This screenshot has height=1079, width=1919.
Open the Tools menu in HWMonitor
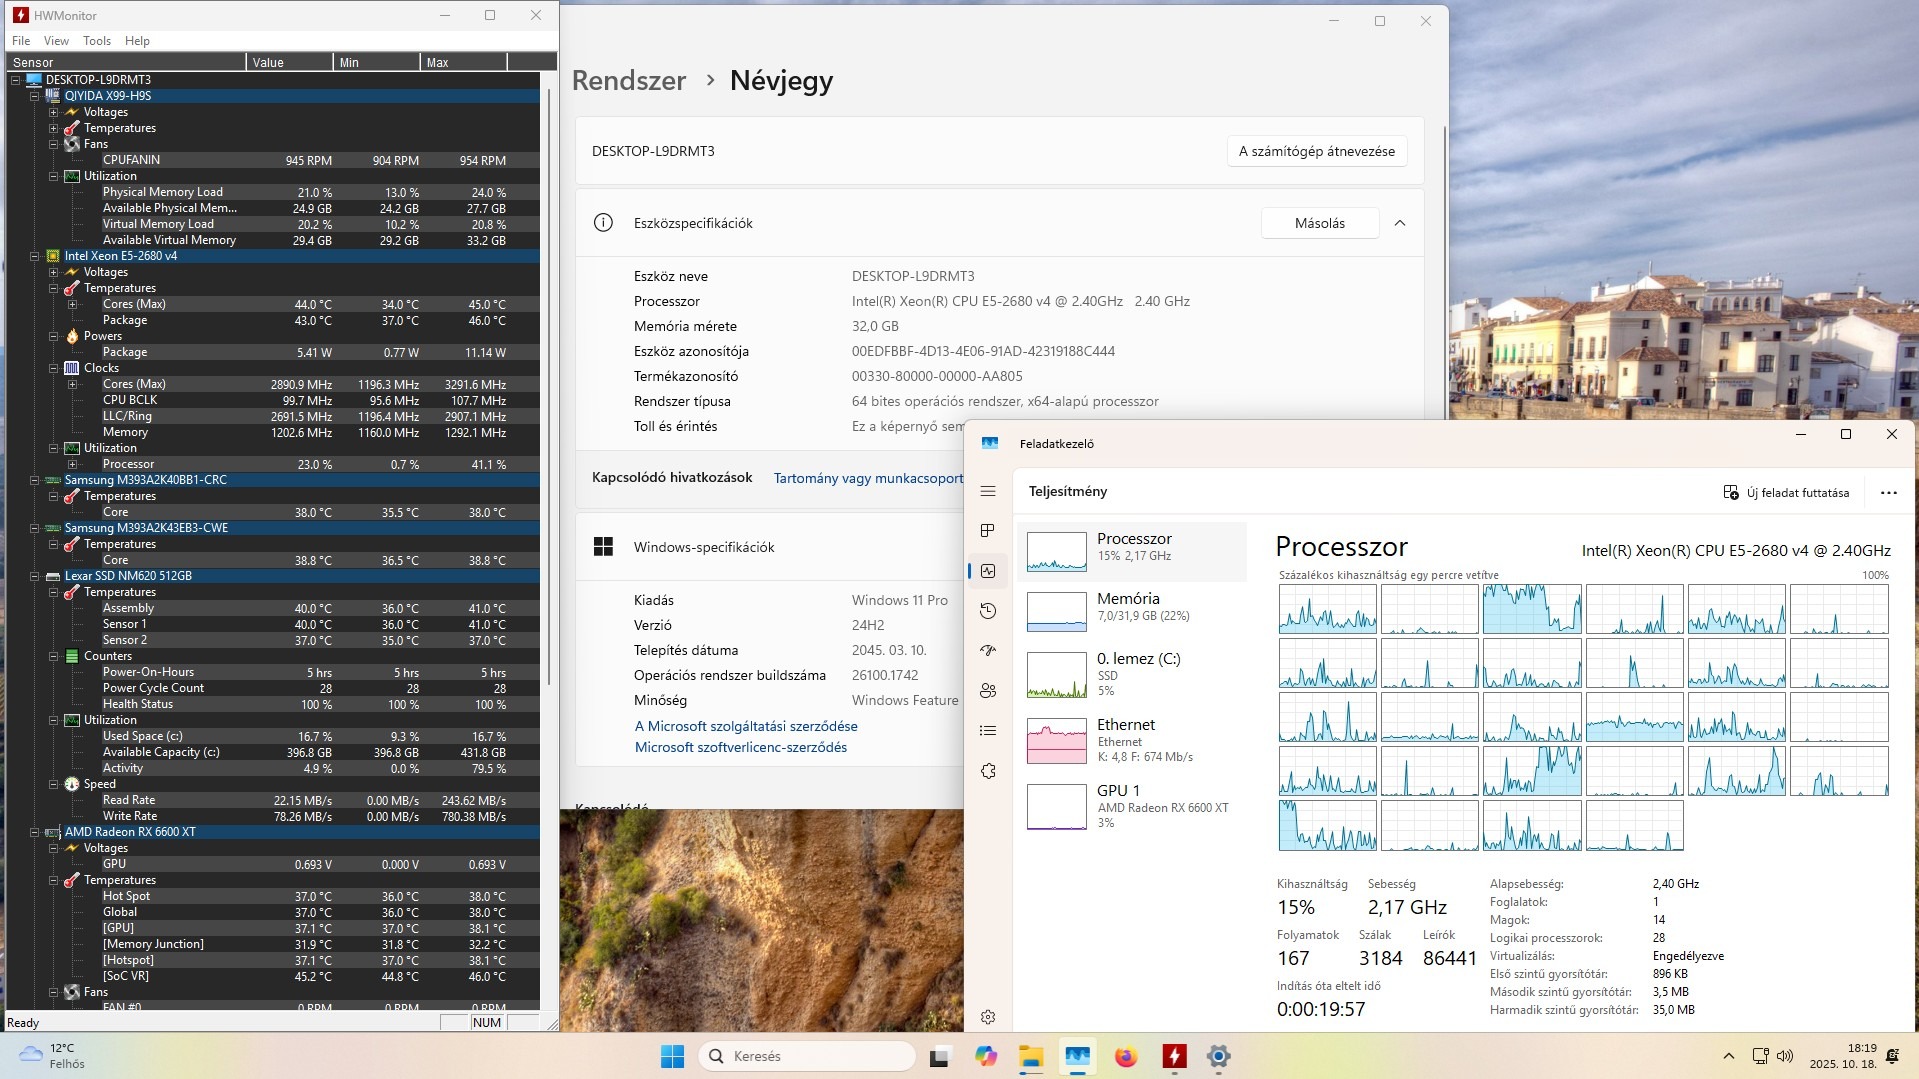(97, 41)
